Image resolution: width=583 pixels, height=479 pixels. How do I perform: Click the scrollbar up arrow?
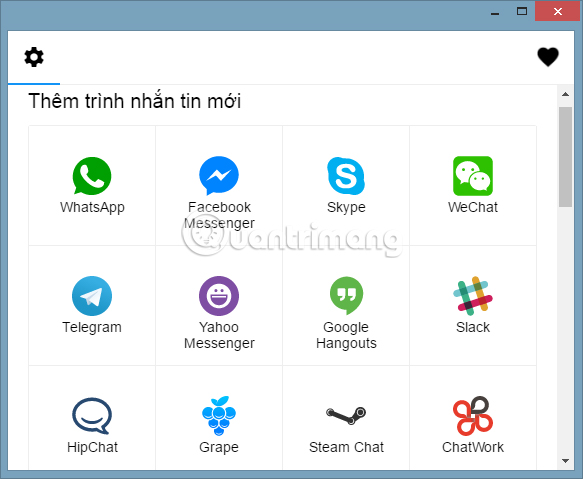[566, 94]
